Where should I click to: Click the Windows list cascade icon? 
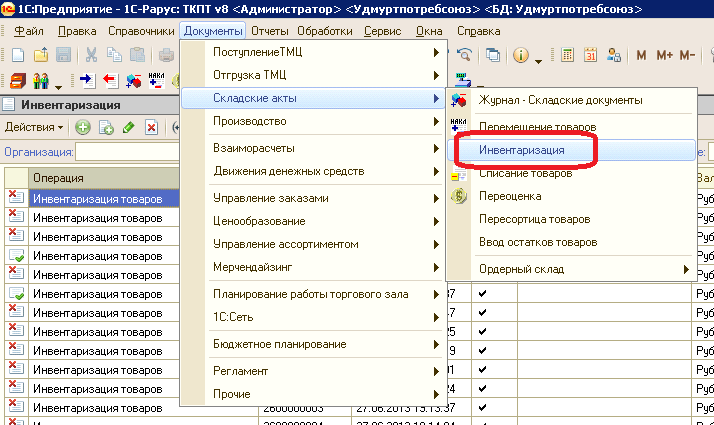pos(493,55)
